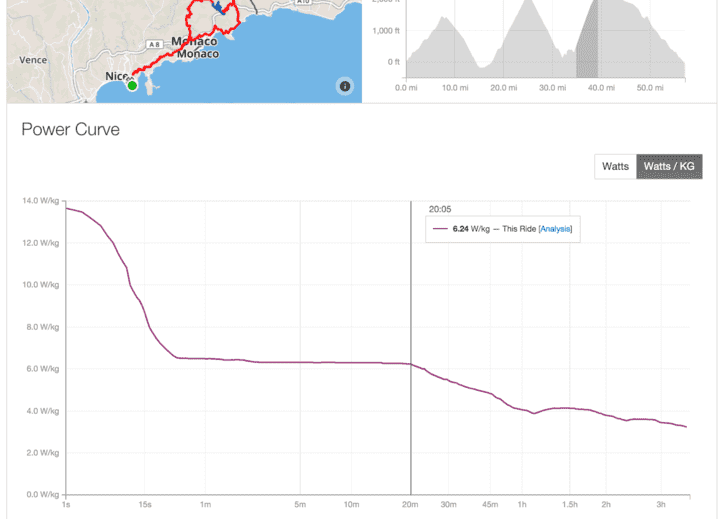This screenshot has height=519, width=725.
Task: Click the 1h label on the time axis
Action: point(521,504)
